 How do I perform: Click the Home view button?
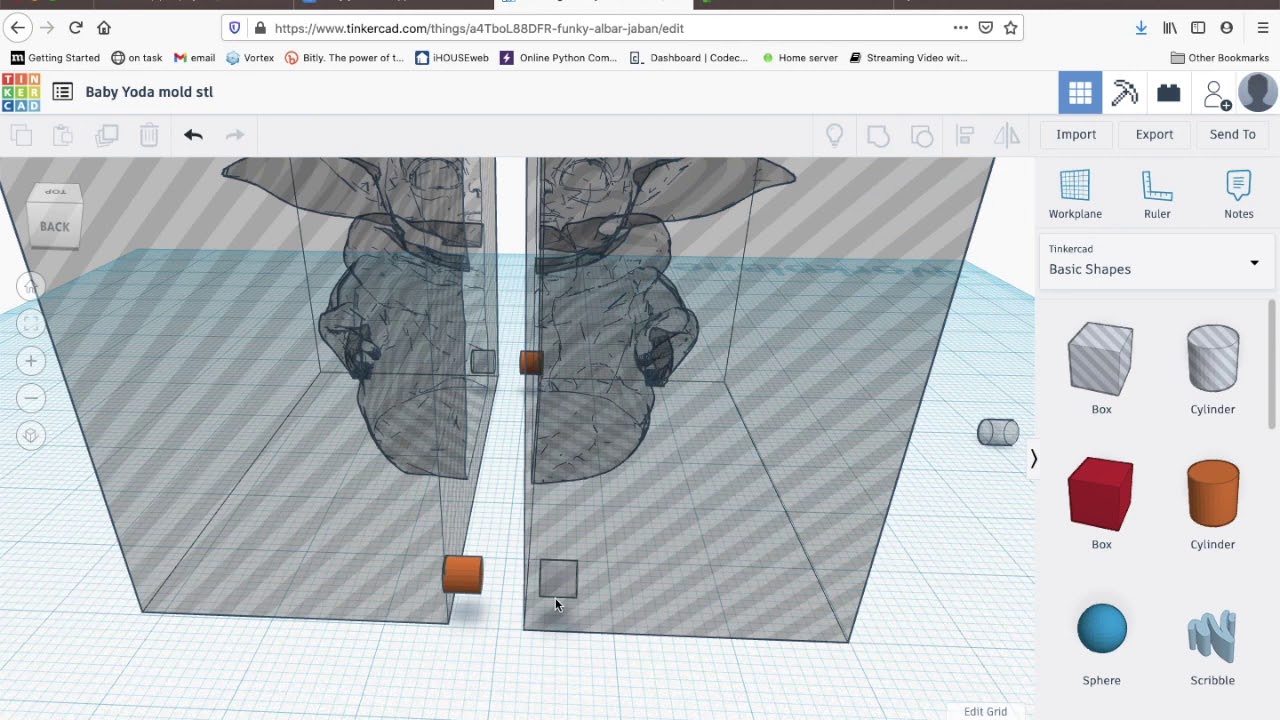click(30, 288)
